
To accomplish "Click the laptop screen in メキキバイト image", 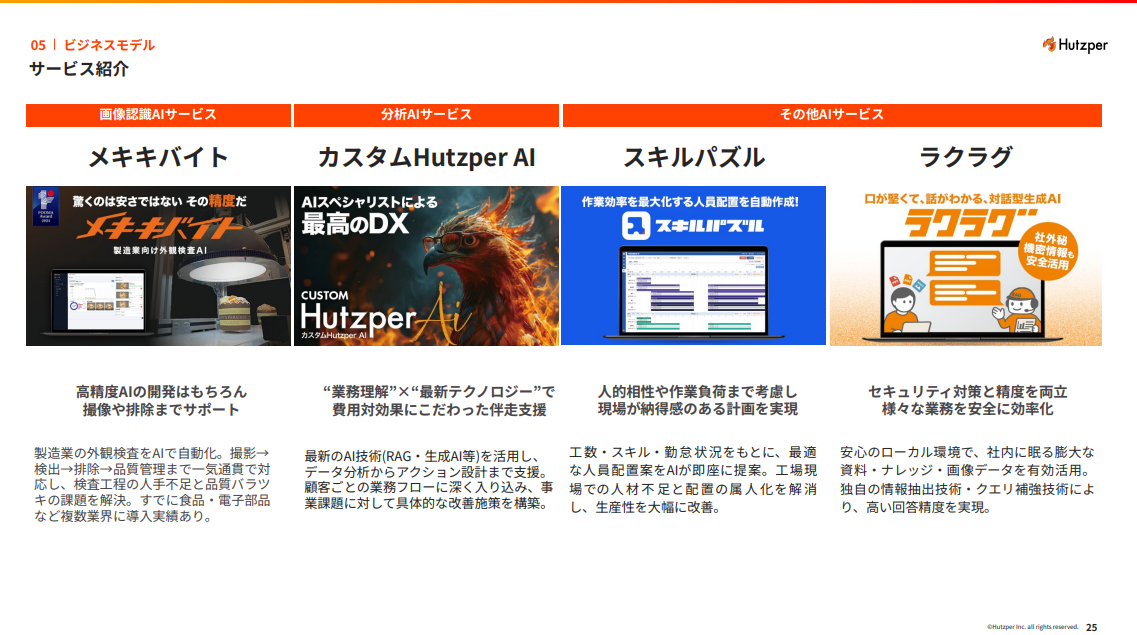I will (x=97, y=300).
